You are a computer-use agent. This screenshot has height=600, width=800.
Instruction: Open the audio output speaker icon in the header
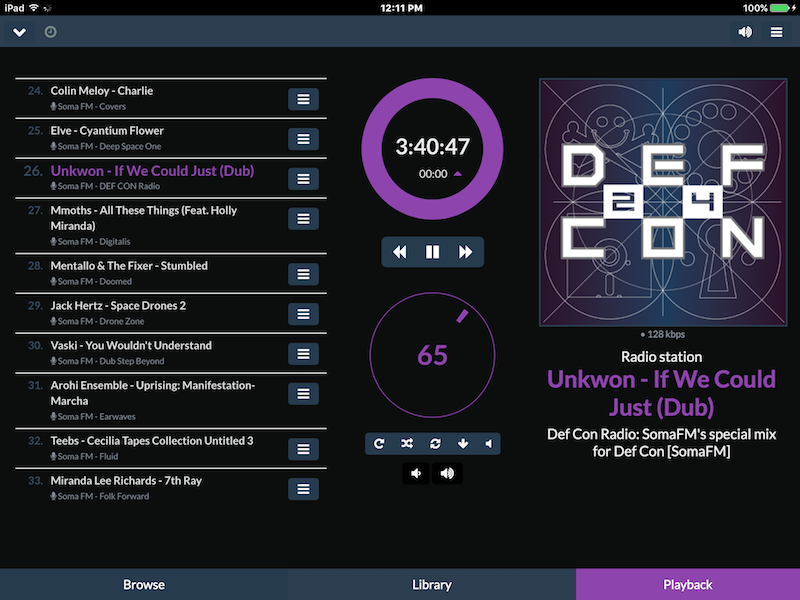[745, 32]
